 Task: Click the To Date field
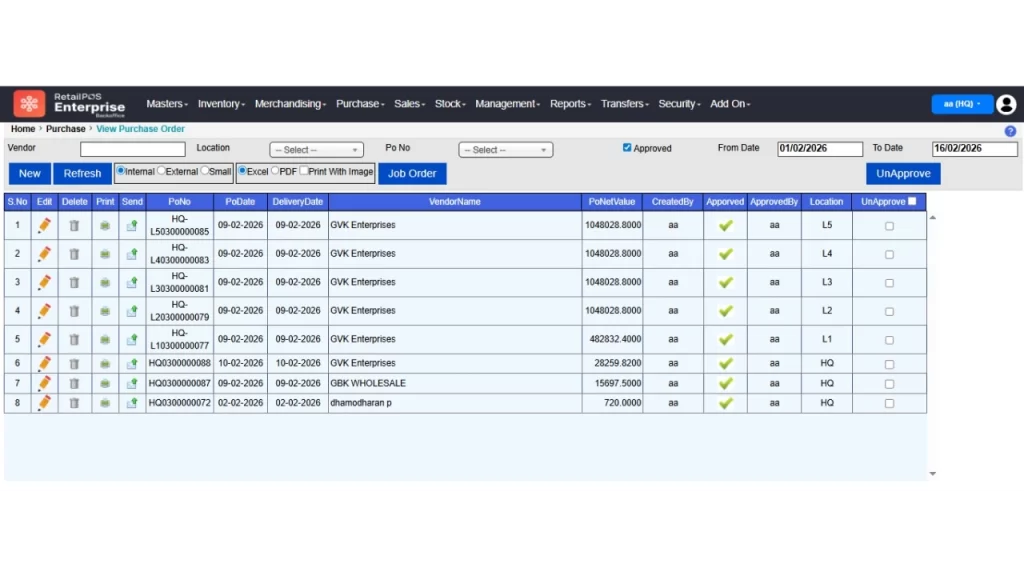(974, 149)
